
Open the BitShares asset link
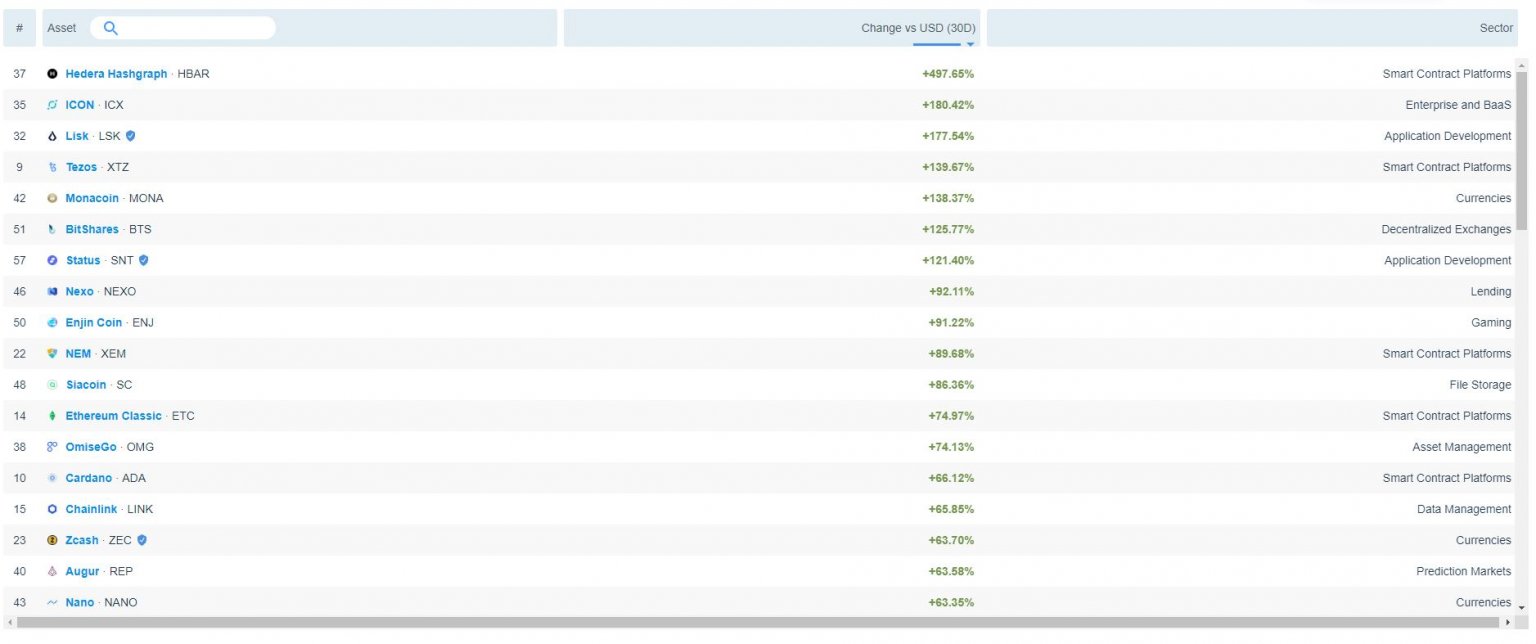tap(92, 229)
